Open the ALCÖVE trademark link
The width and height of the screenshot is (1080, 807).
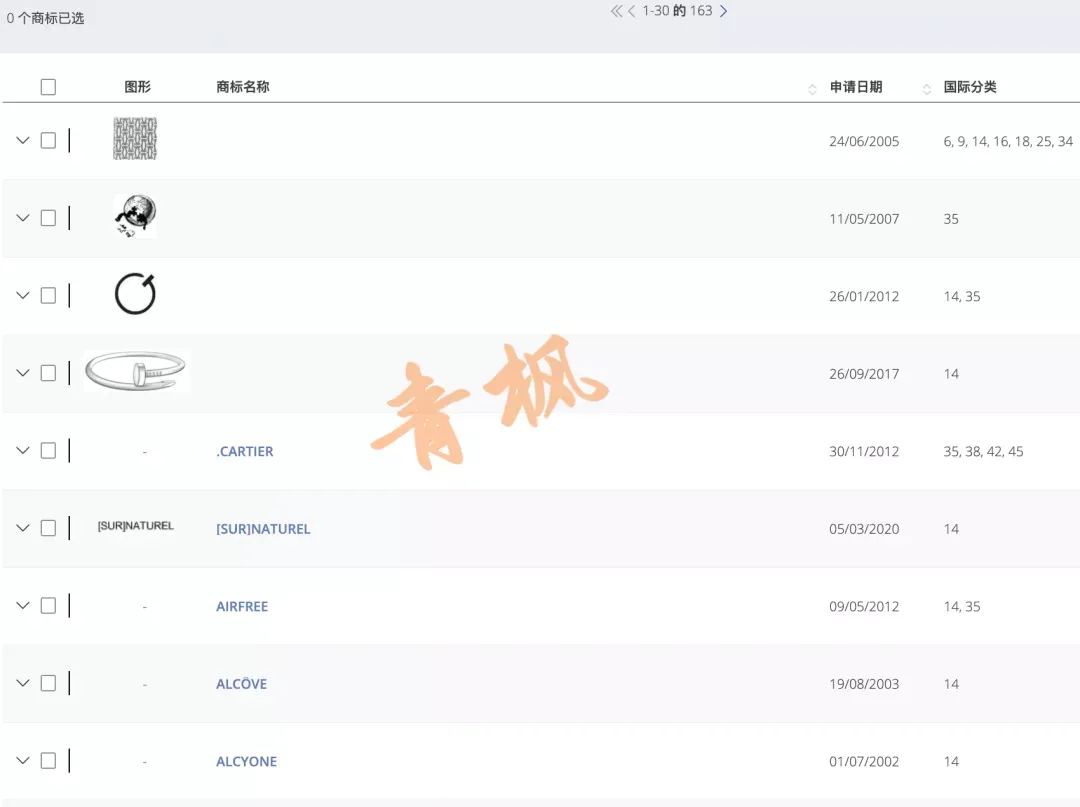tap(241, 684)
